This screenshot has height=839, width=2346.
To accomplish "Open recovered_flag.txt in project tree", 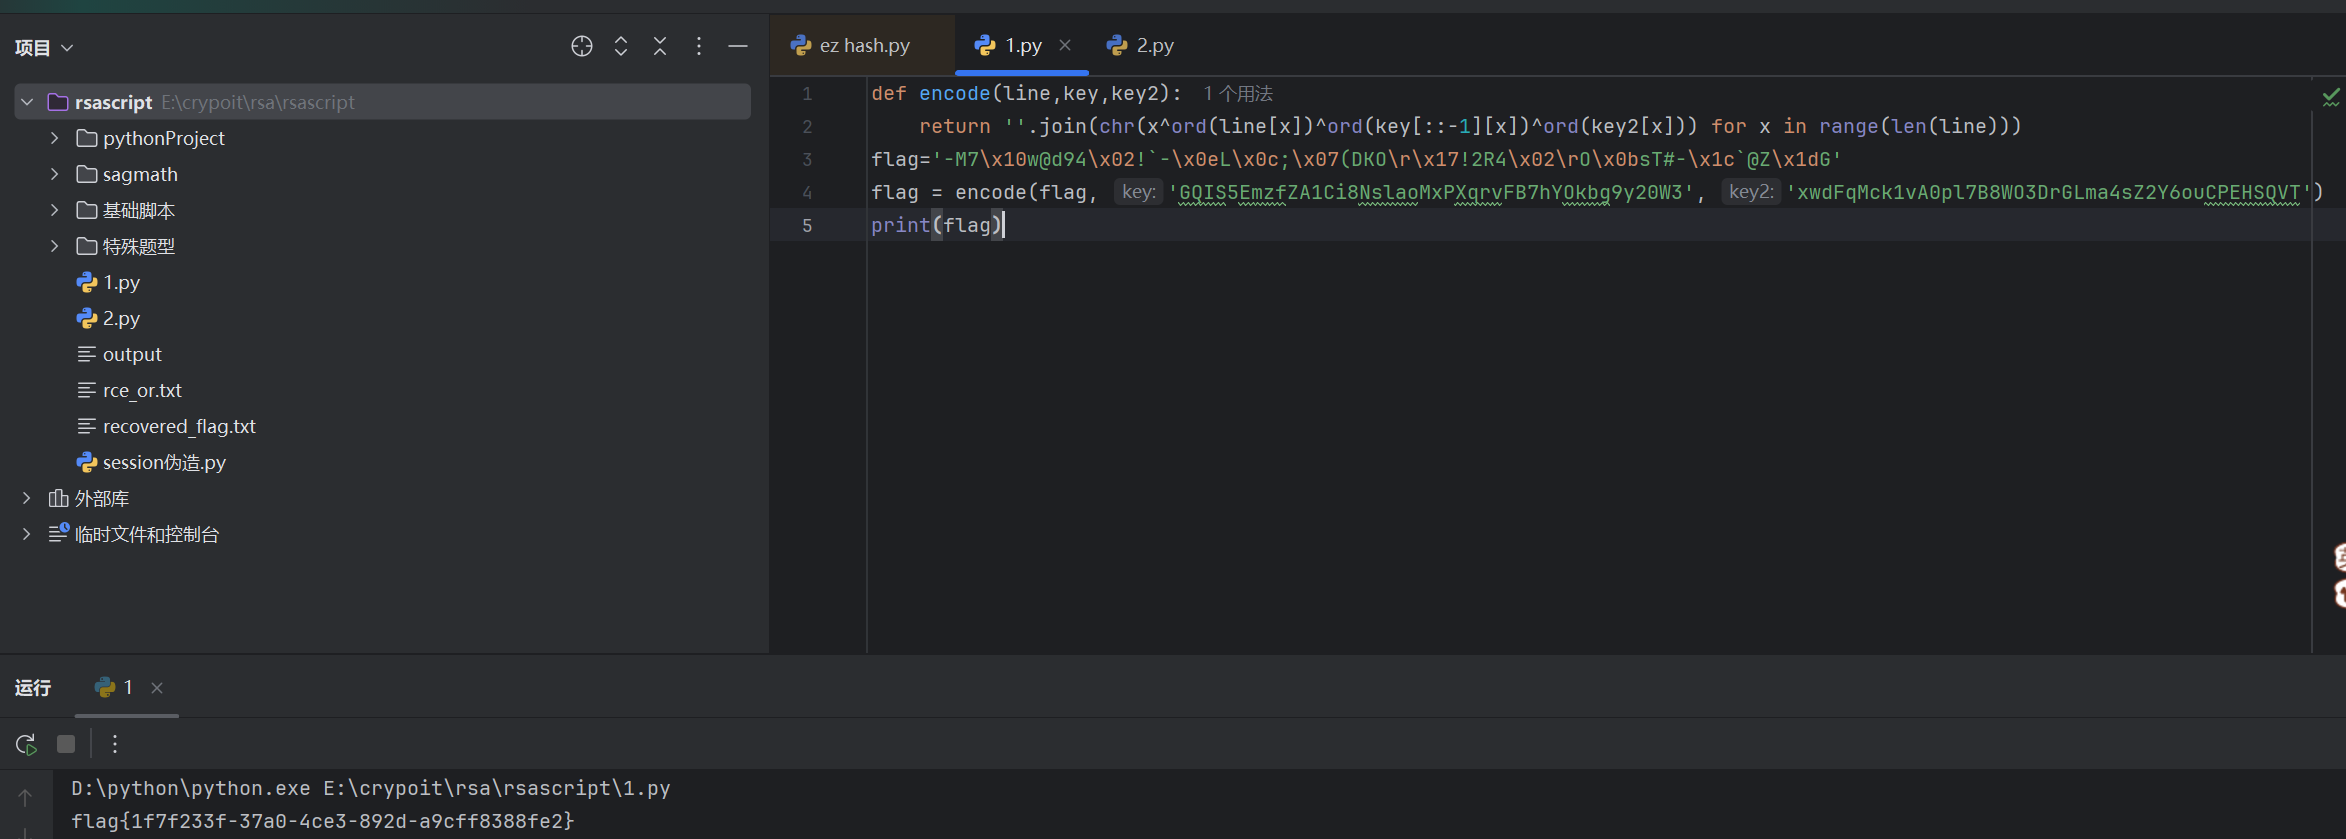I will 179,426.
